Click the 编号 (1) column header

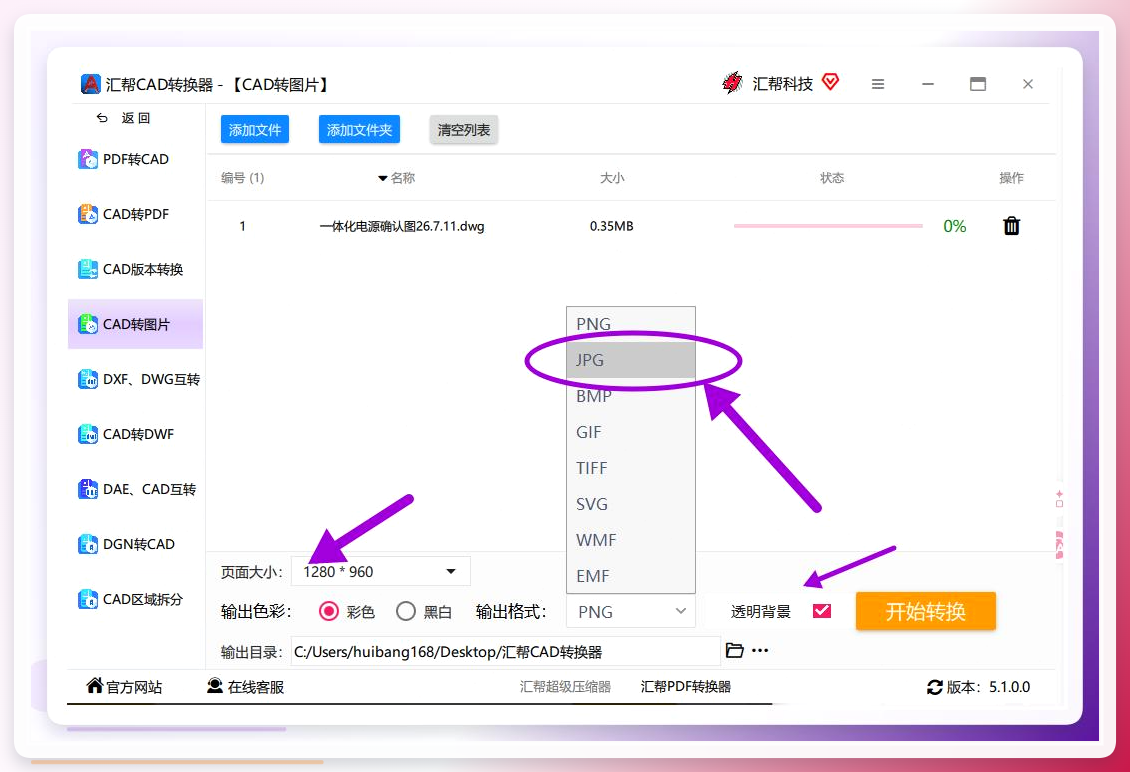(x=242, y=178)
